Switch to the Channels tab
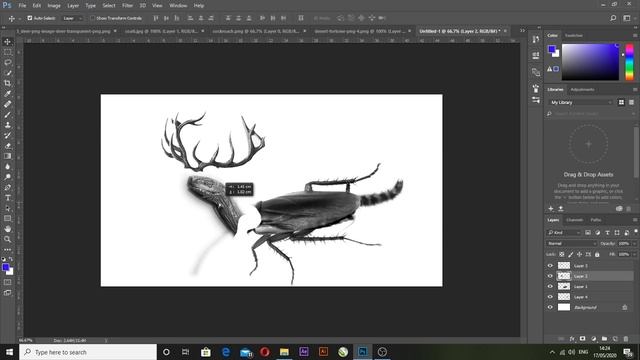This screenshot has width=640, height=360. pyautogui.click(x=574, y=220)
